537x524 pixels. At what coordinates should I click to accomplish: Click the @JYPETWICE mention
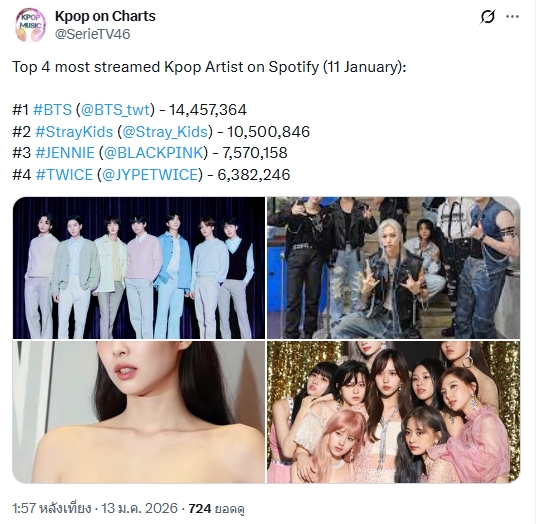coord(150,175)
